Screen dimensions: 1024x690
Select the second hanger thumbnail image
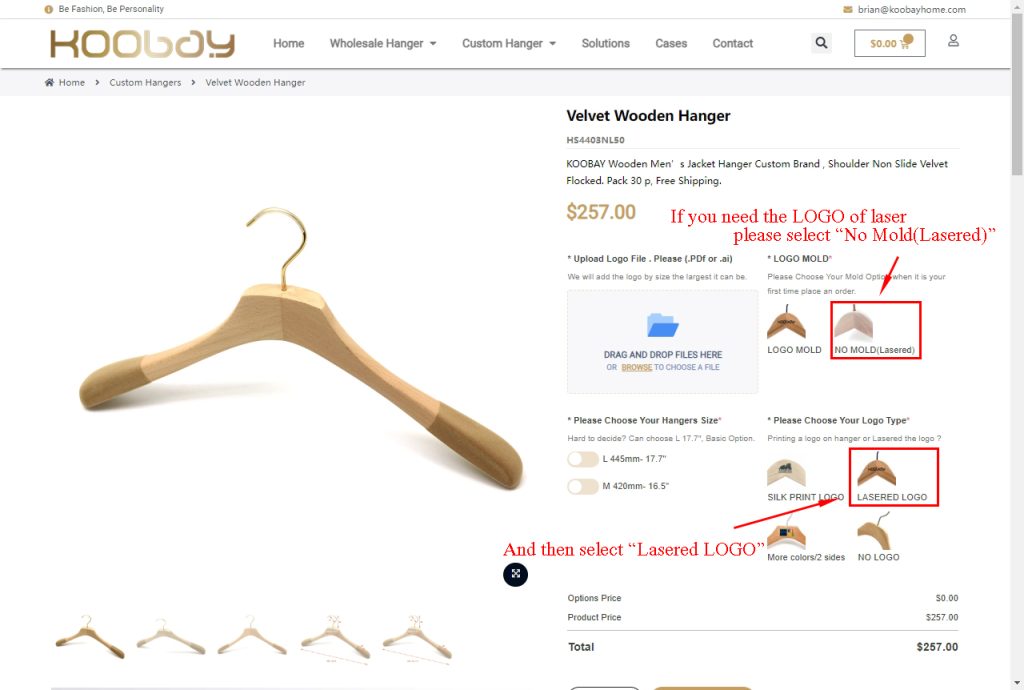[170, 636]
